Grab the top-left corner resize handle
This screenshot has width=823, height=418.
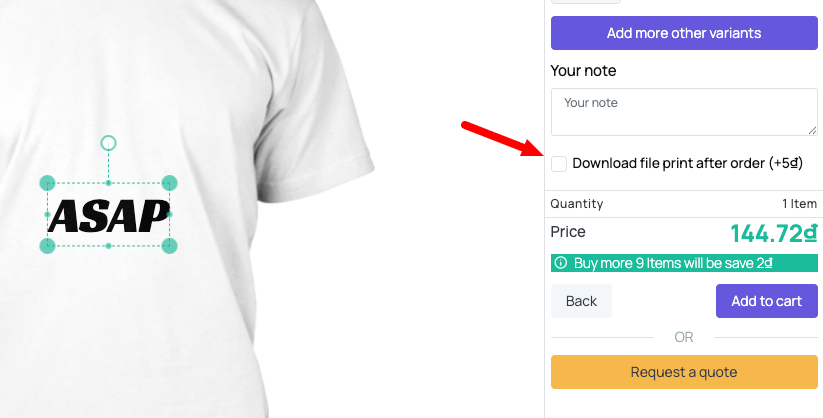47,183
